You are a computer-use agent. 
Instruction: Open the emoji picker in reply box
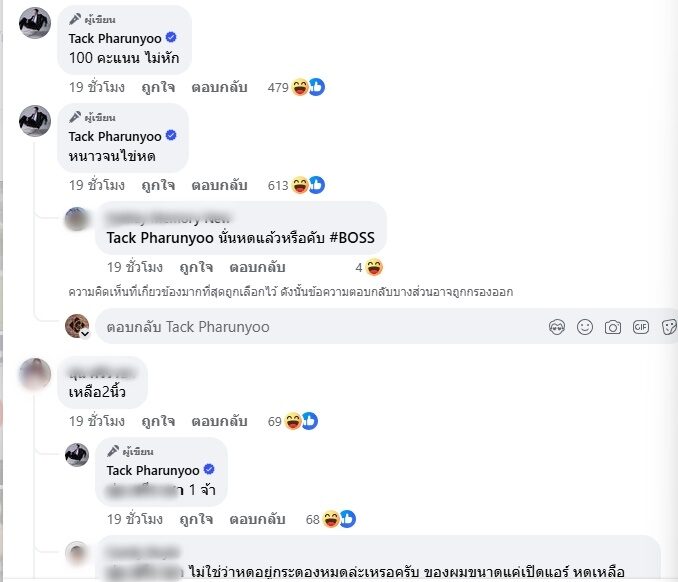coord(585,327)
